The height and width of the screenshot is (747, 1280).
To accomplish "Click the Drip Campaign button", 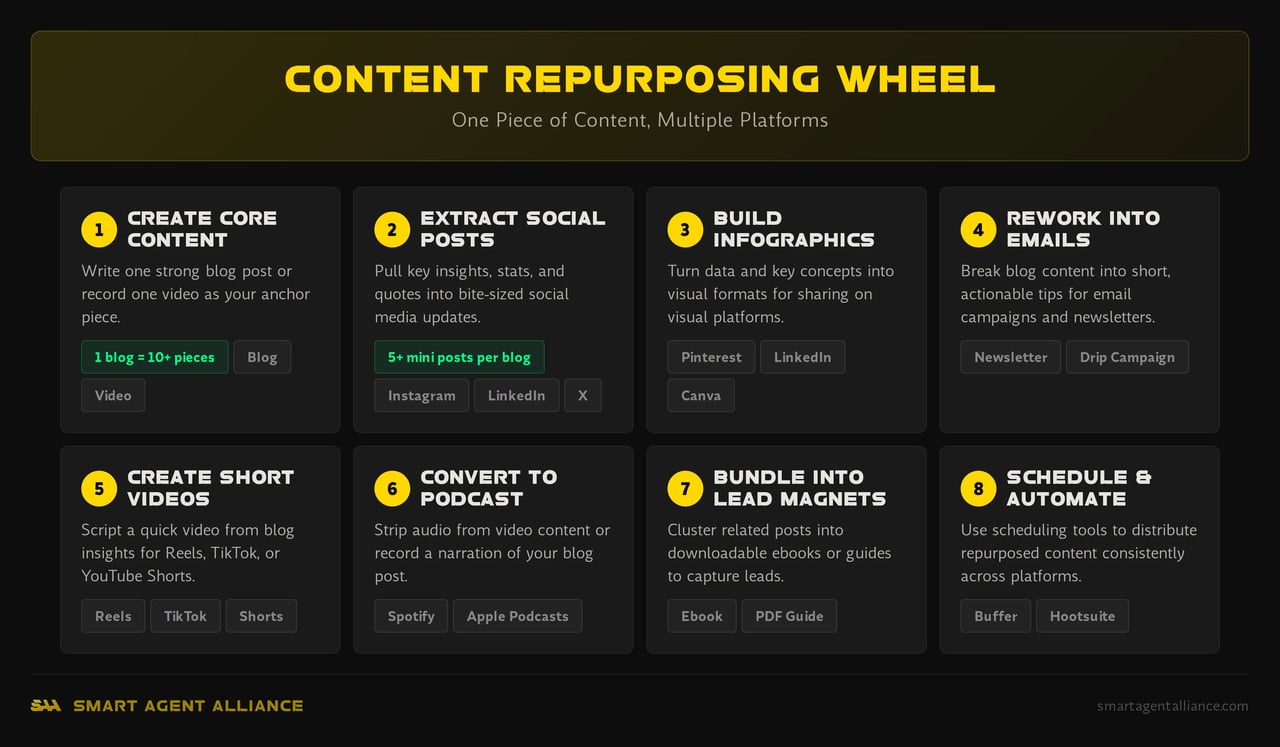I will (1127, 356).
